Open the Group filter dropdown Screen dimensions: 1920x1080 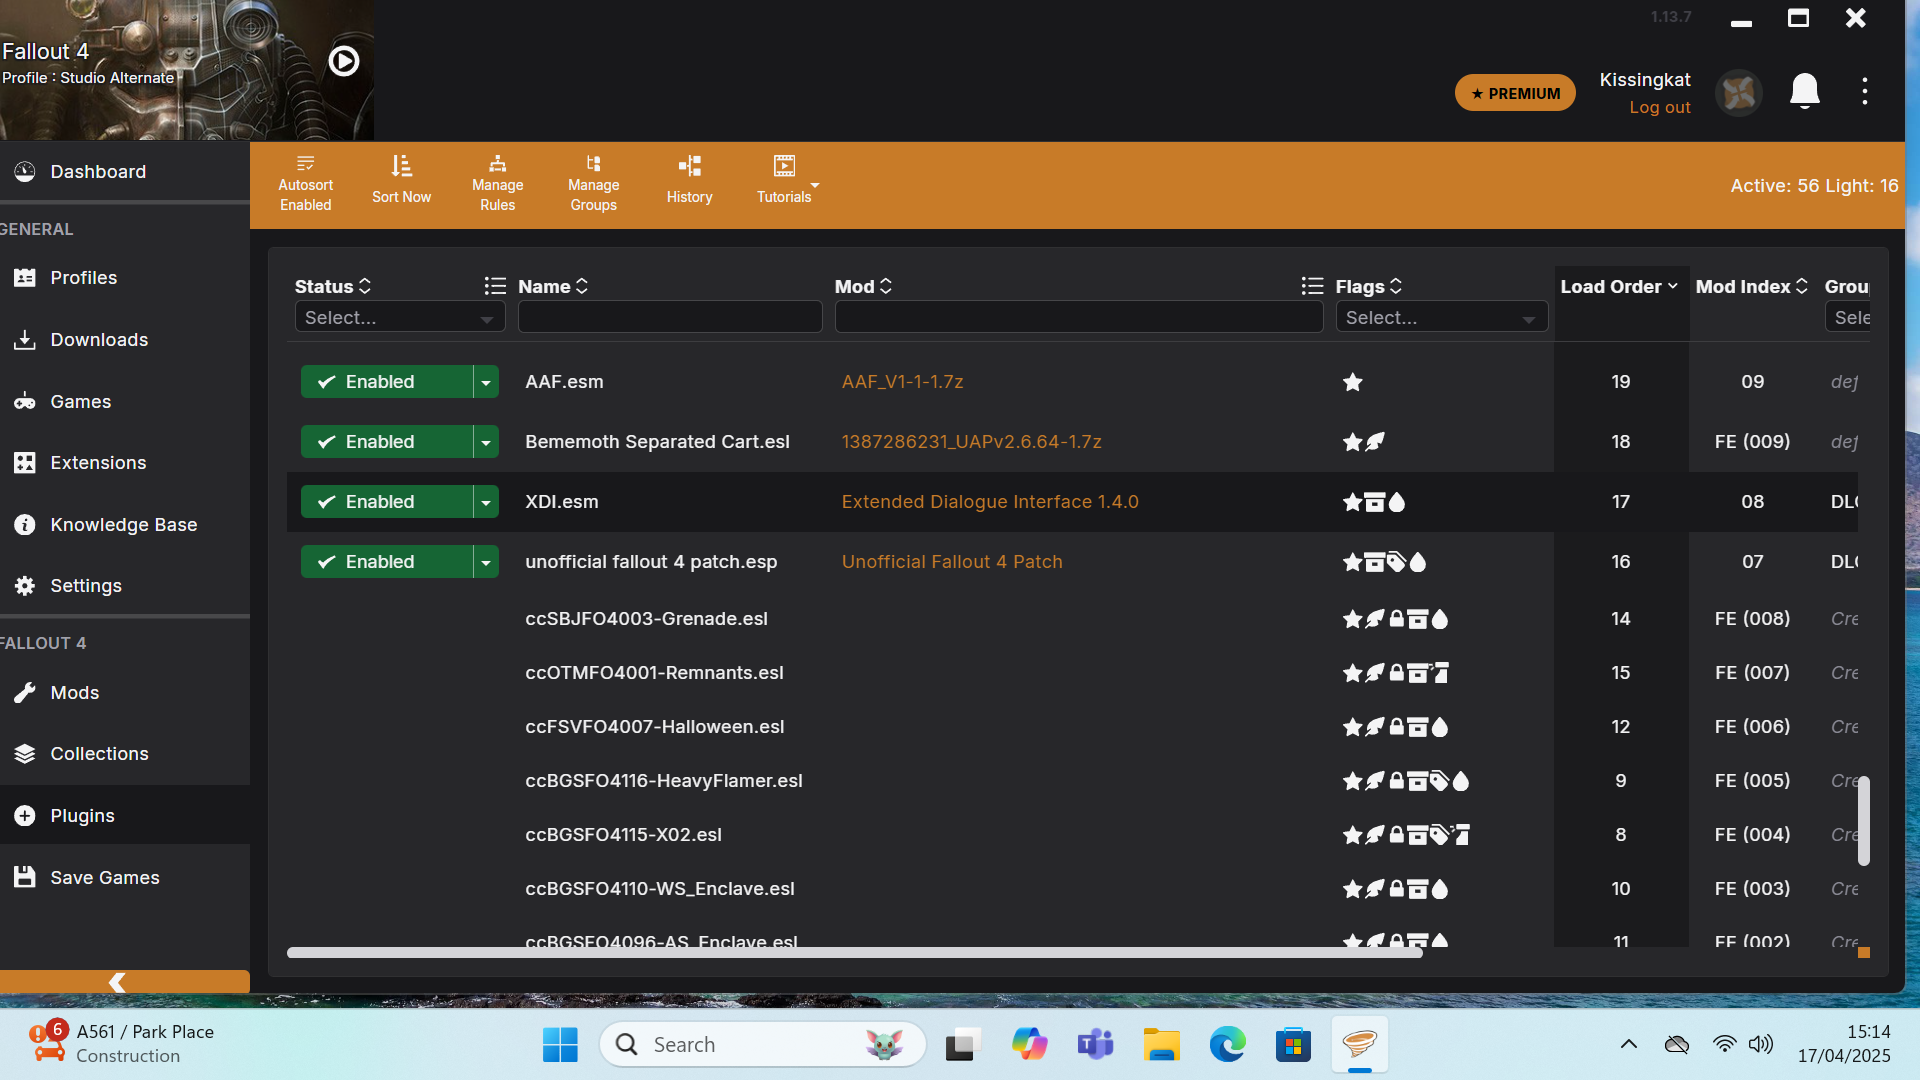1850,318
